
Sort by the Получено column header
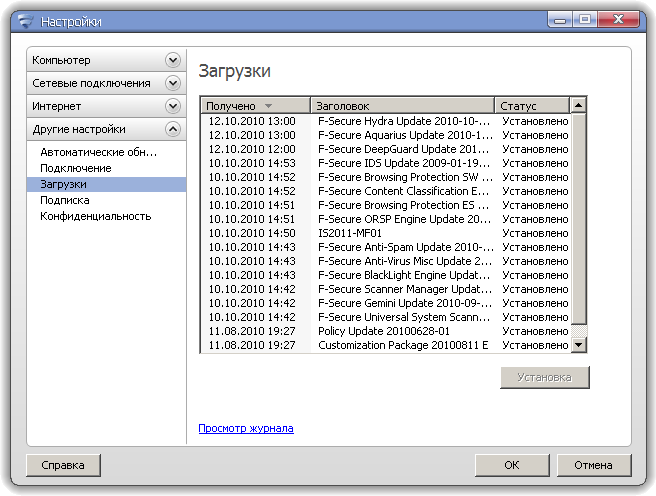pos(256,106)
